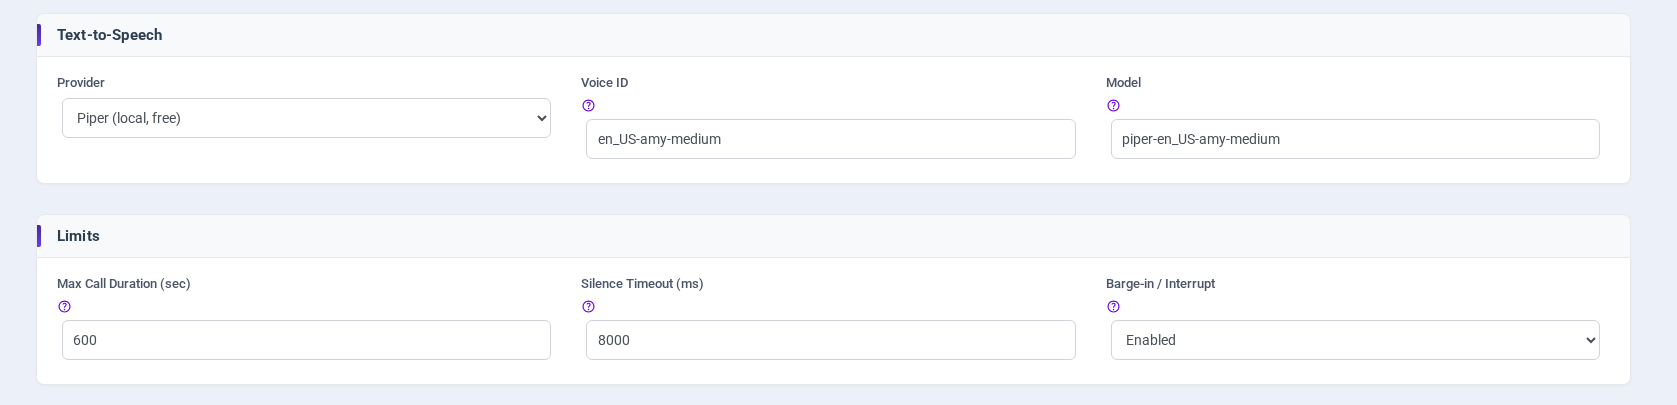The width and height of the screenshot is (1677, 405).
Task: Click the Text-to-Speech section header
Action: pyautogui.click(x=109, y=35)
